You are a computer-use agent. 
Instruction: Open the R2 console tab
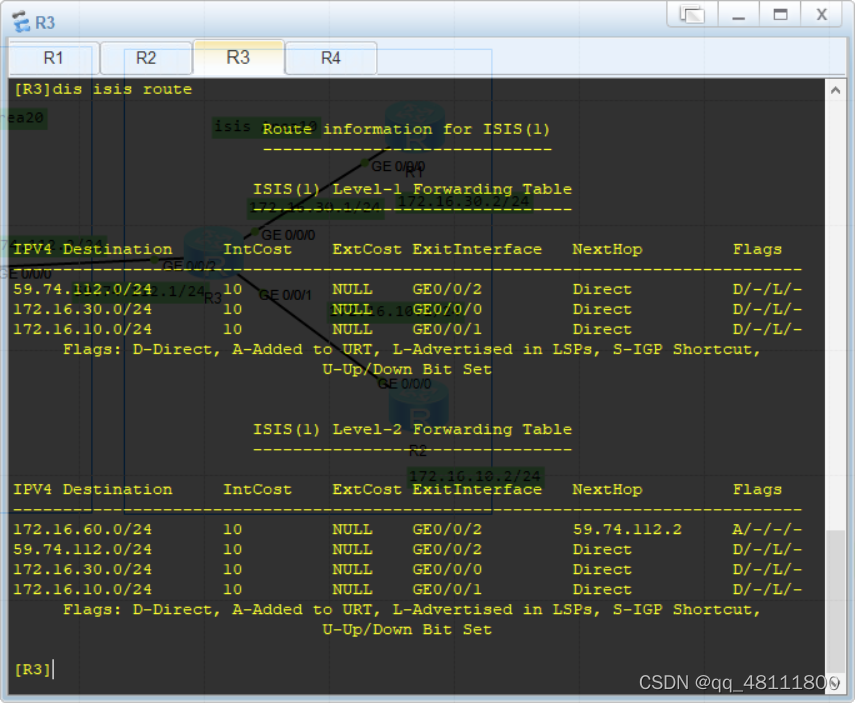pyautogui.click(x=146, y=58)
